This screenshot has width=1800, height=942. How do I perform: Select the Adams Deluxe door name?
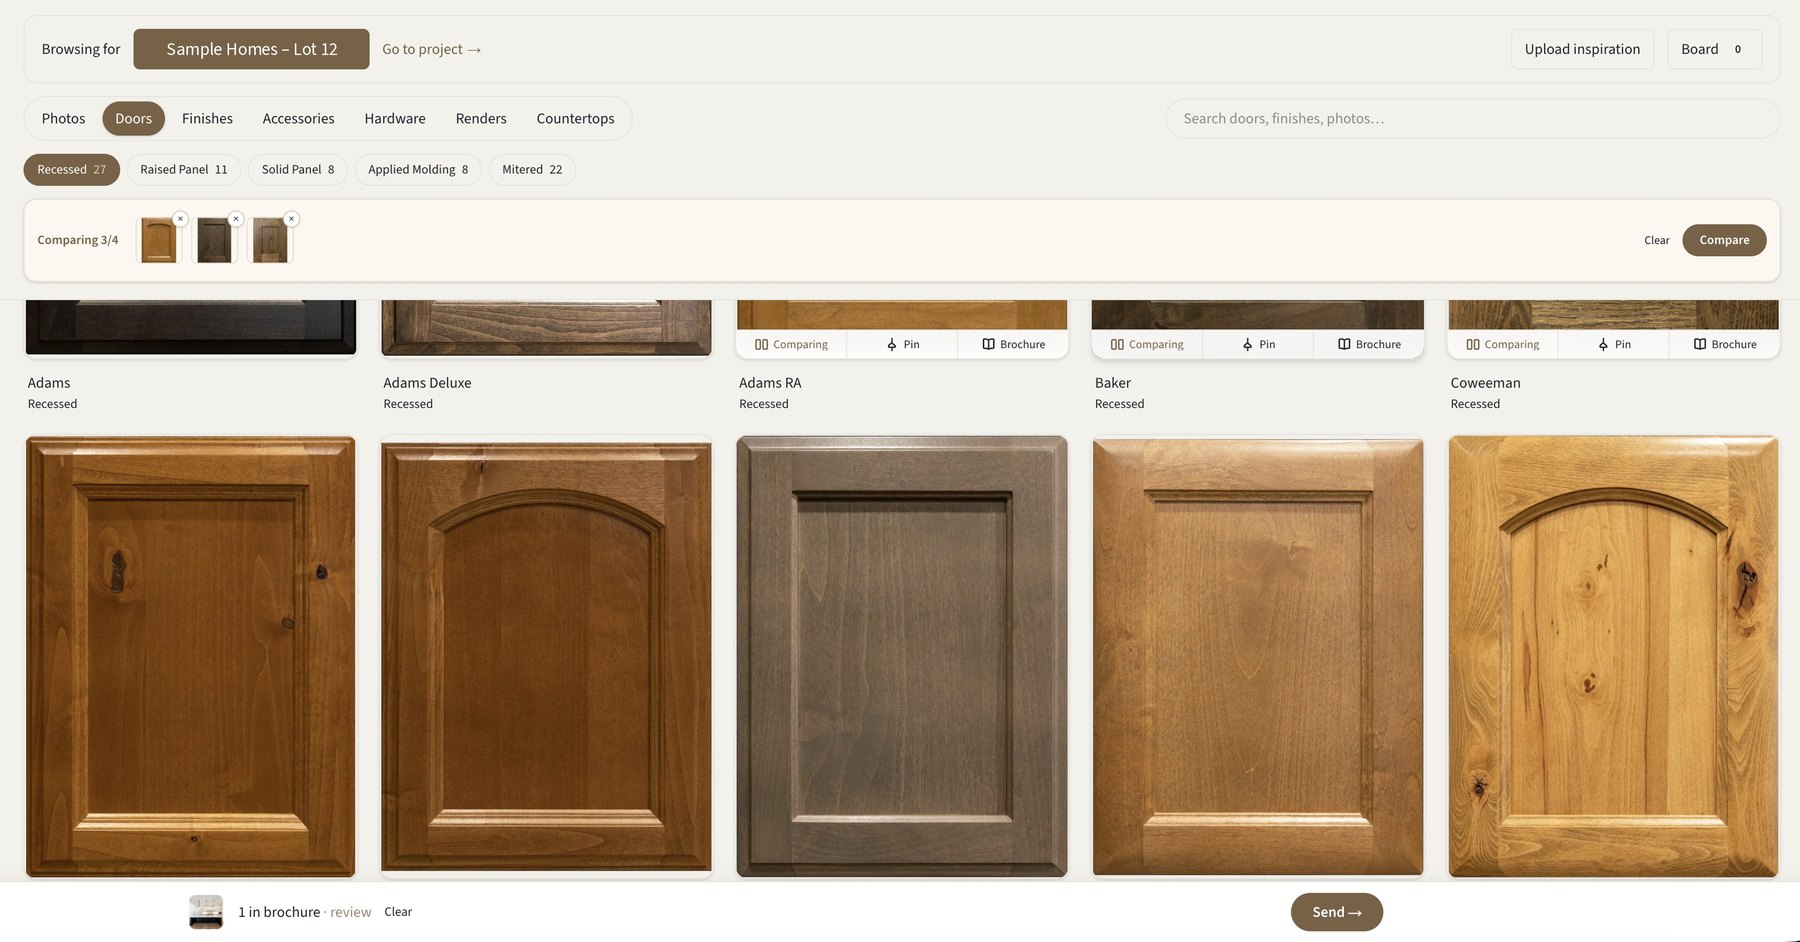click(x=427, y=383)
